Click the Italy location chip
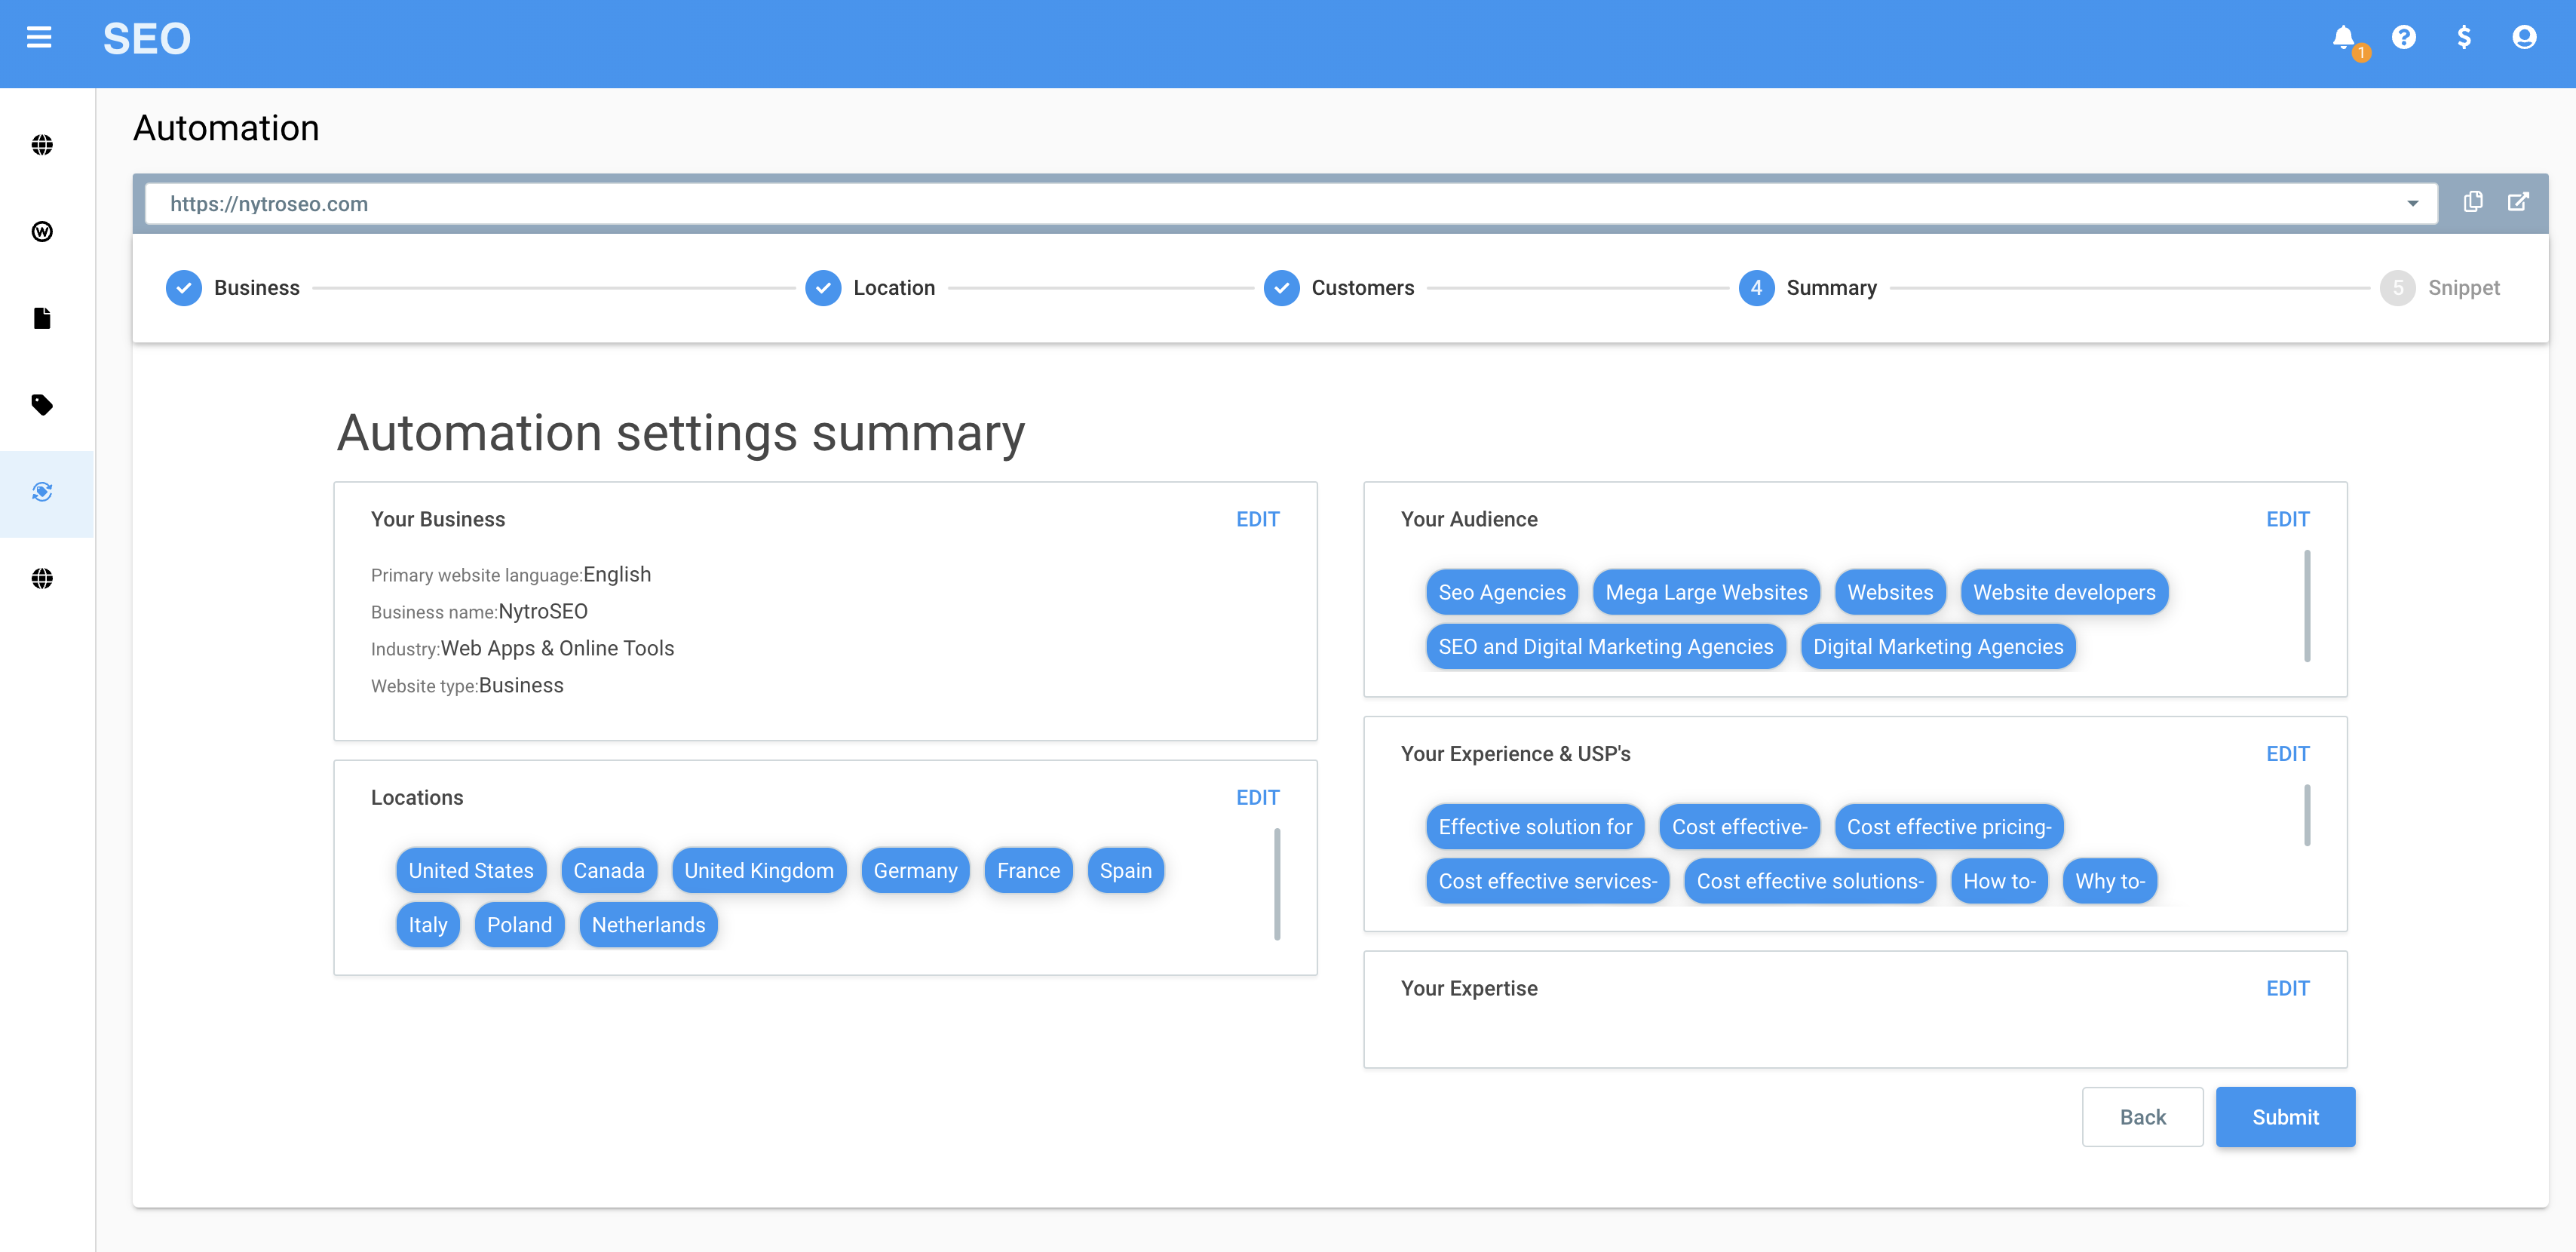Viewport: 2576px width, 1252px height. (428, 925)
